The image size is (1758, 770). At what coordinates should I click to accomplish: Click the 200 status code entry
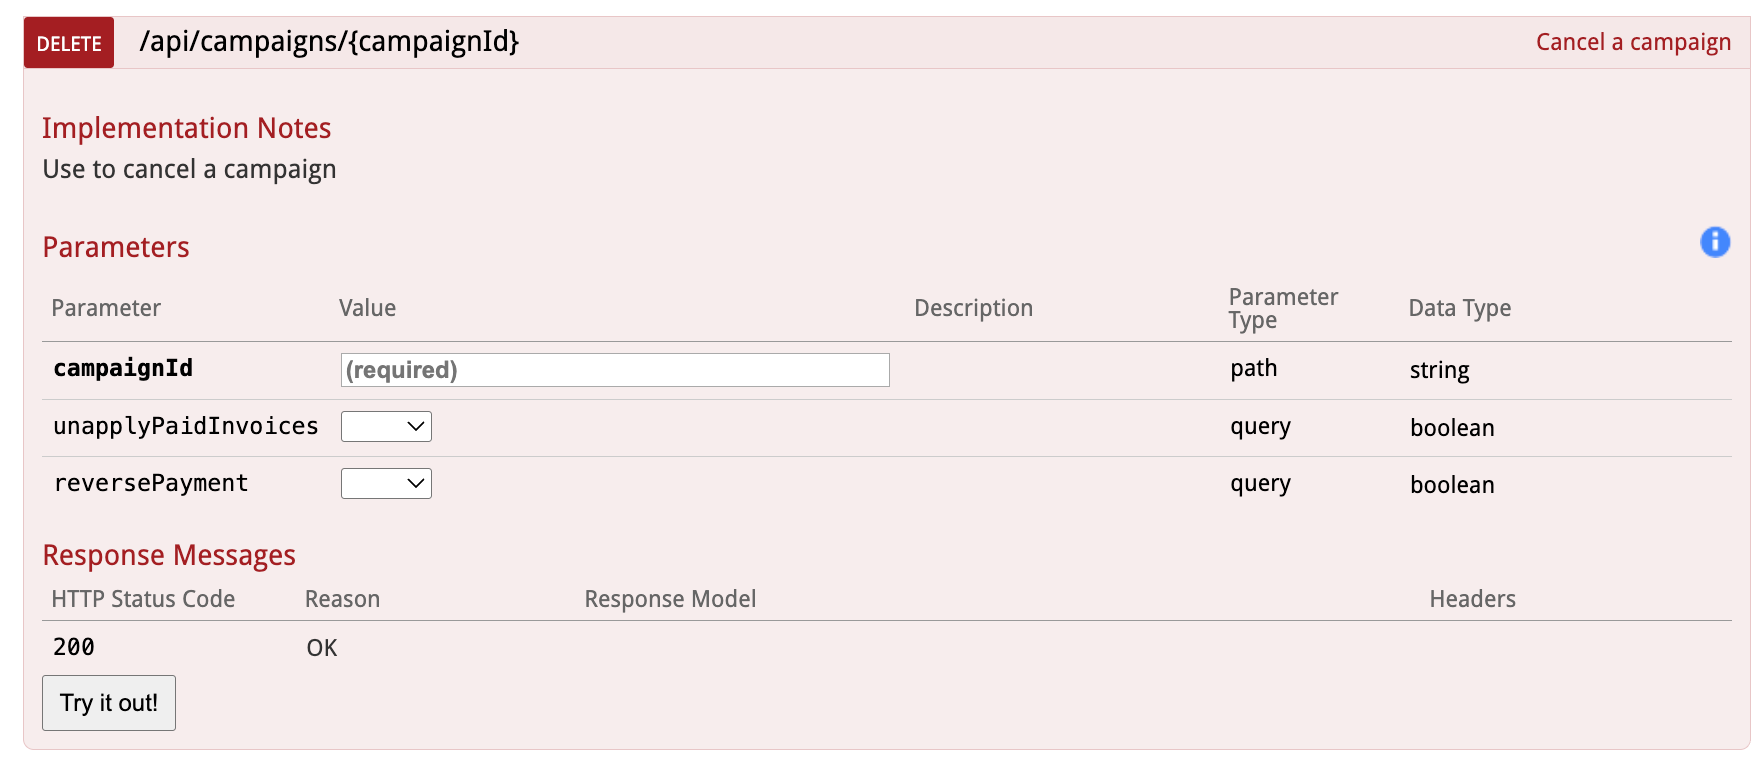click(x=74, y=647)
